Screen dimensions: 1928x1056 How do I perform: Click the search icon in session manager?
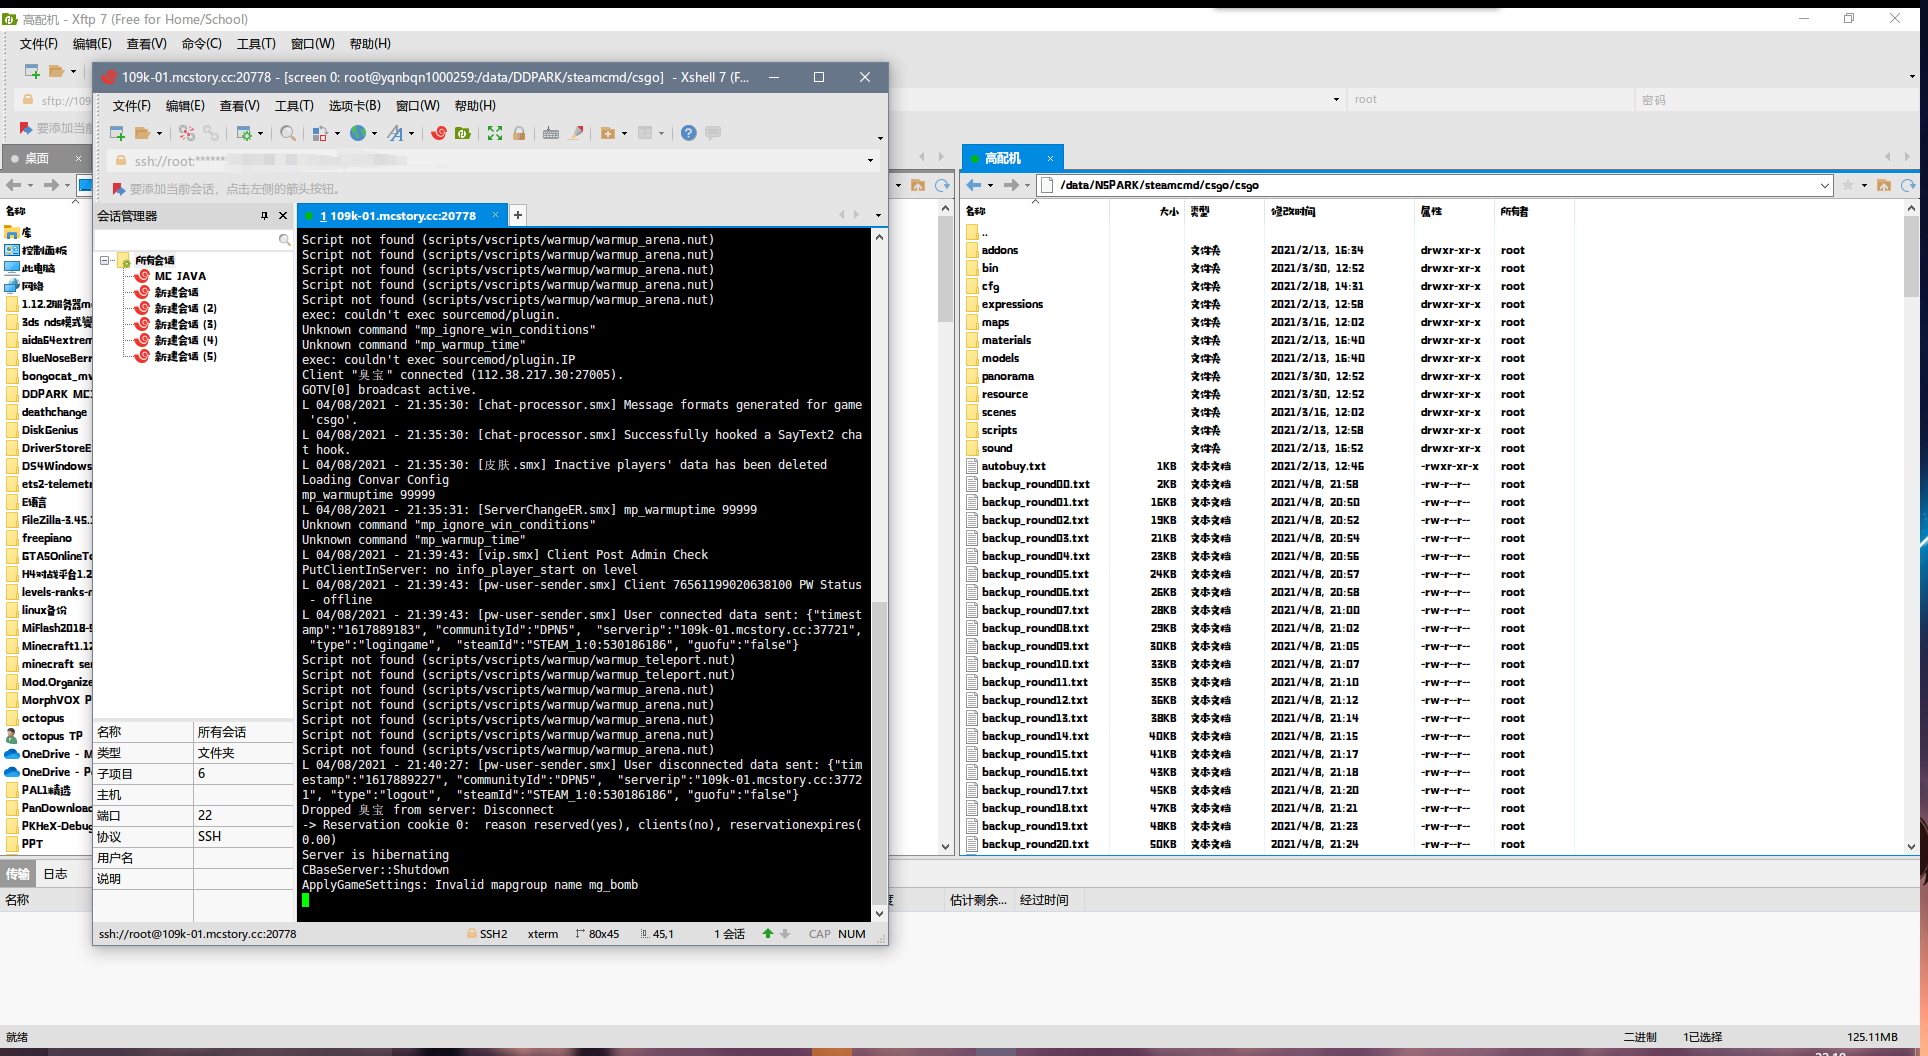click(284, 240)
